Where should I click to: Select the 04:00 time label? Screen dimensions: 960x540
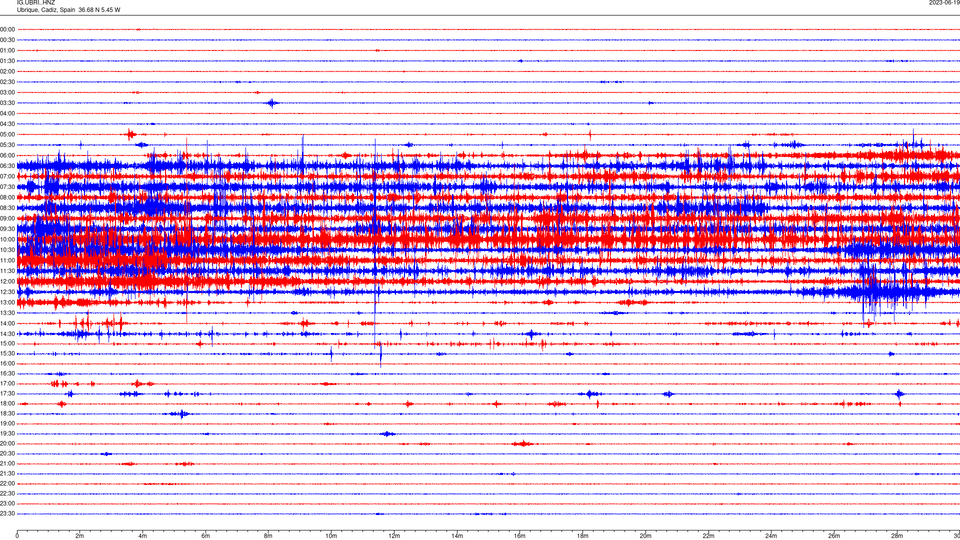pos(7,113)
